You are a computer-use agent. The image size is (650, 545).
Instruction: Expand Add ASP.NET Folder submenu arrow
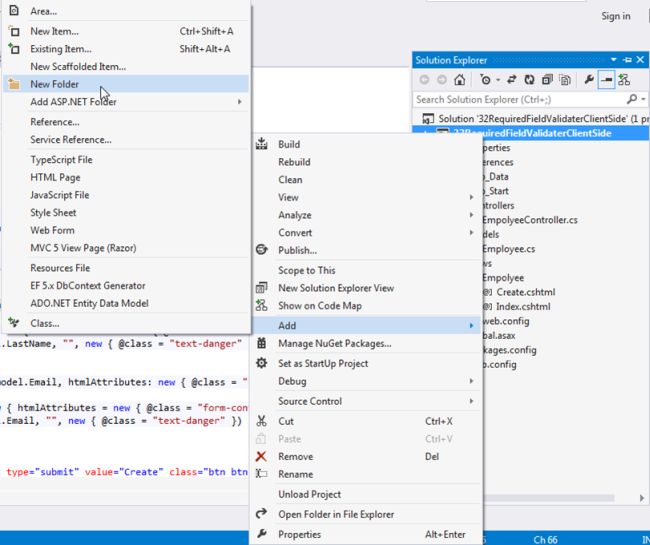pos(239,102)
